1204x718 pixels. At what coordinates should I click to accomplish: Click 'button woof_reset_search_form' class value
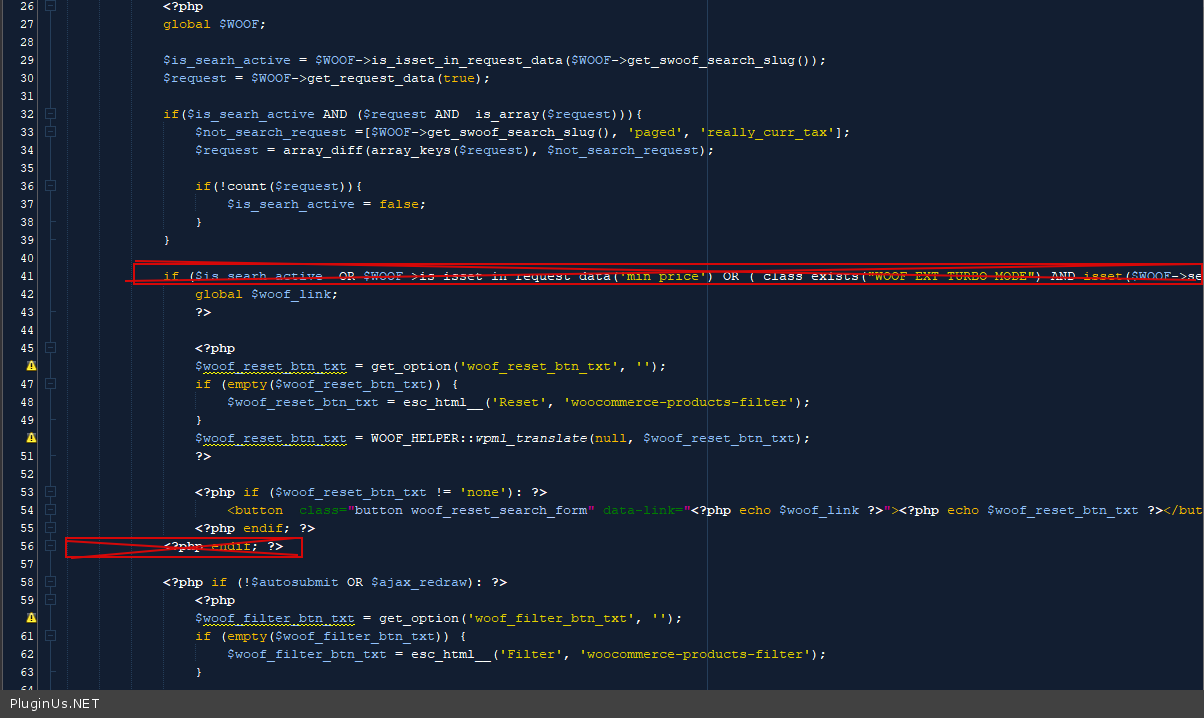pos(471,510)
